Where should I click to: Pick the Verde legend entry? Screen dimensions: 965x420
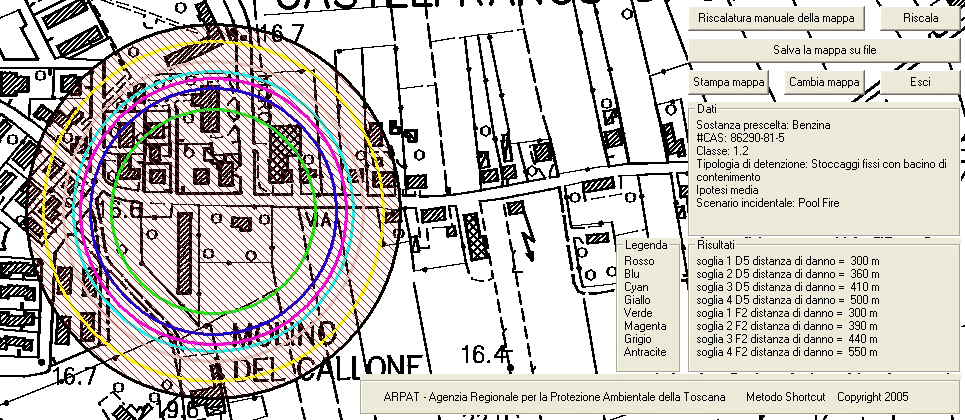[638, 313]
